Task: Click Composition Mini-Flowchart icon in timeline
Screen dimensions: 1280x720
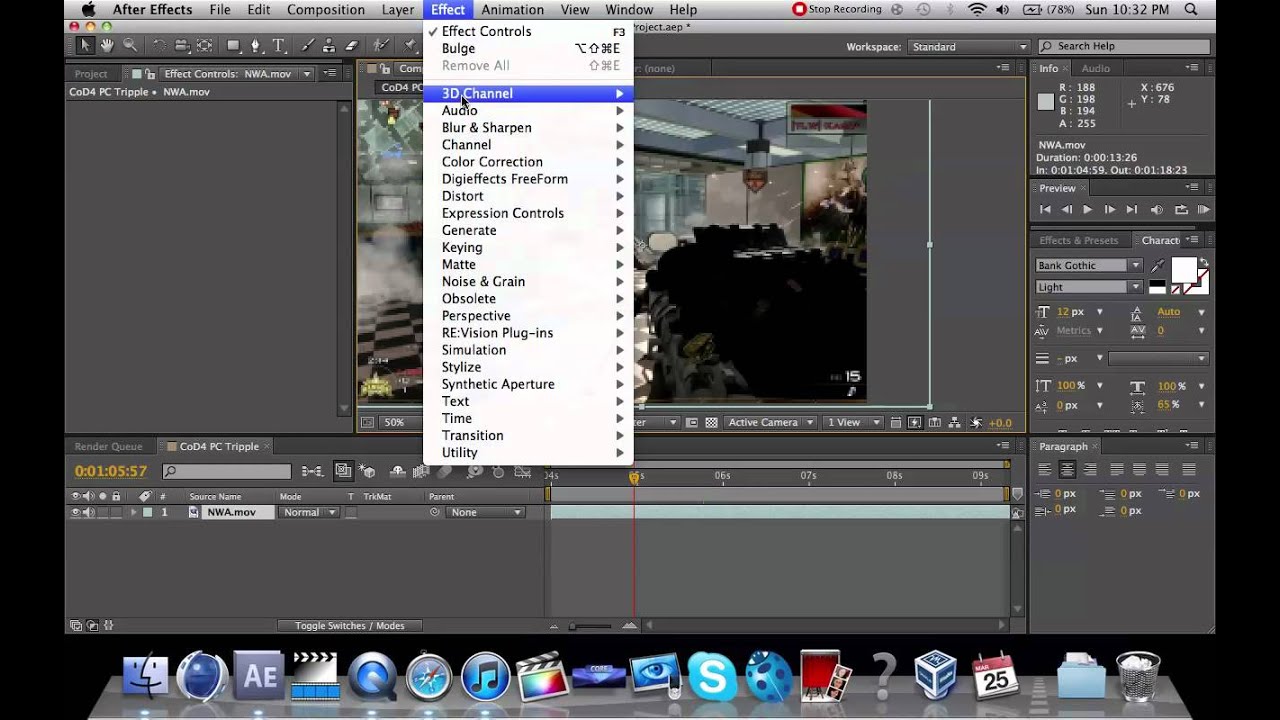Action: [312, 471]
